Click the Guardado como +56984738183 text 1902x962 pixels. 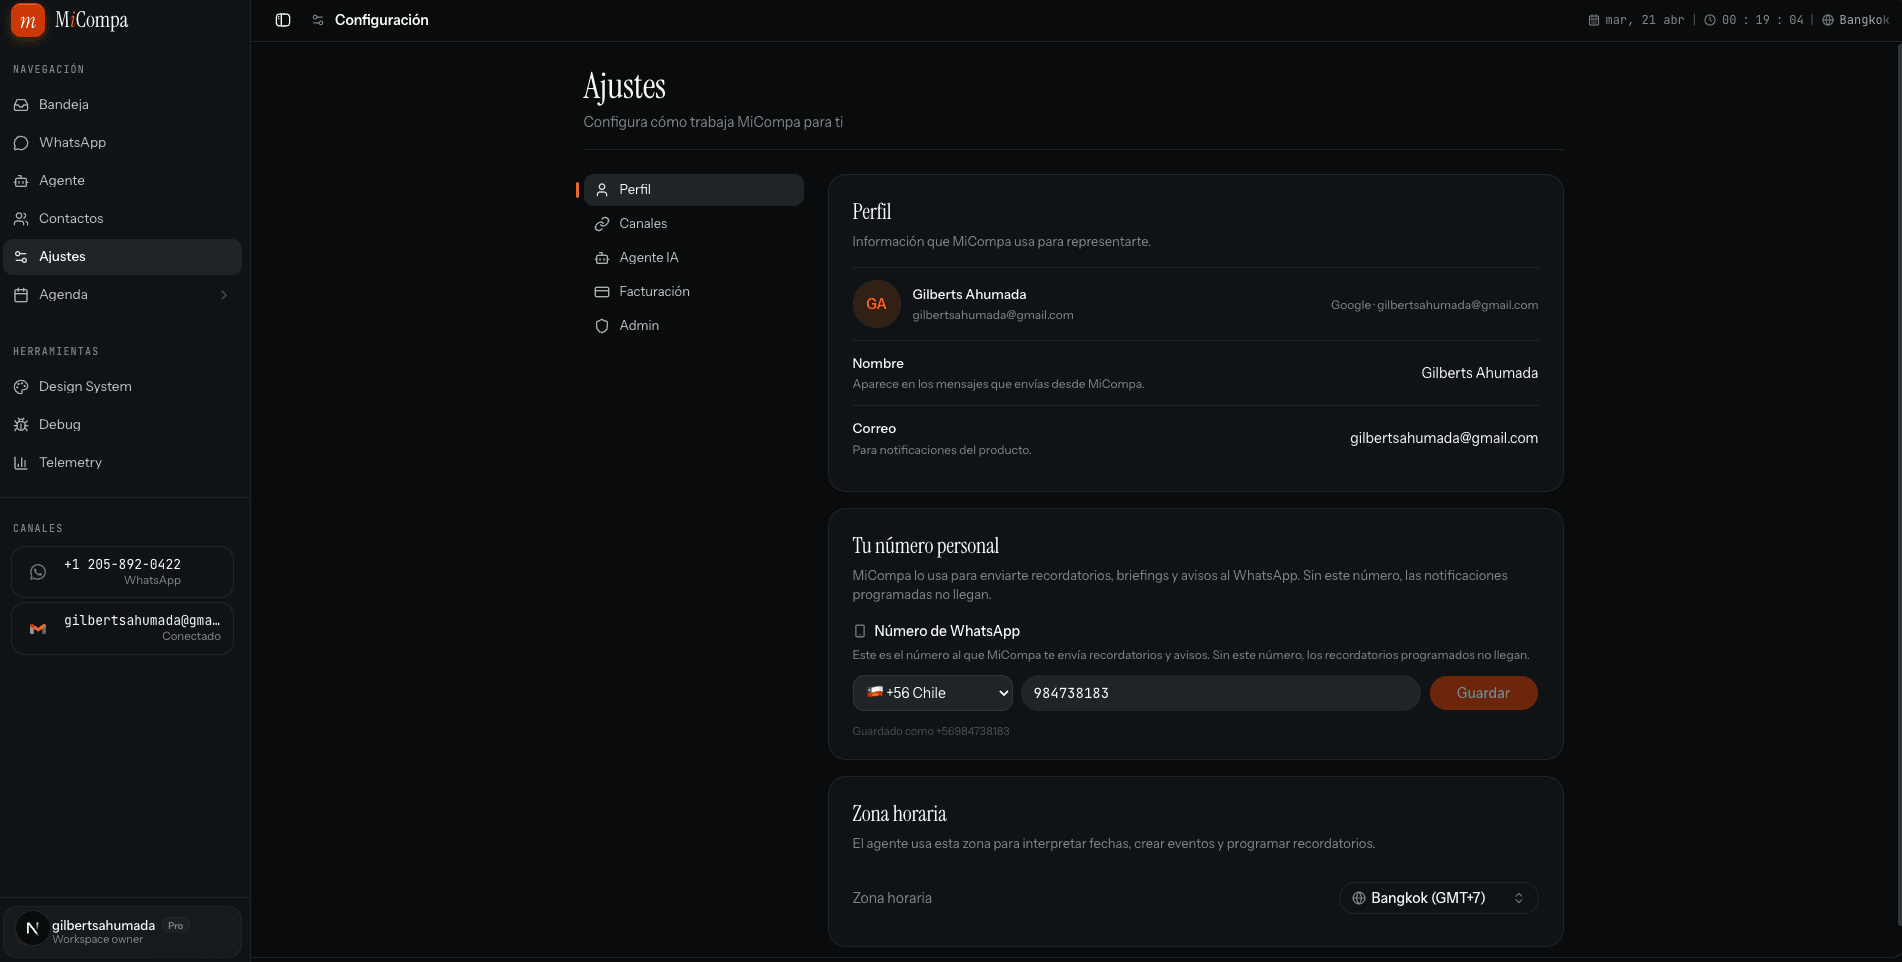pyautogui.click(x=930, y=731)
